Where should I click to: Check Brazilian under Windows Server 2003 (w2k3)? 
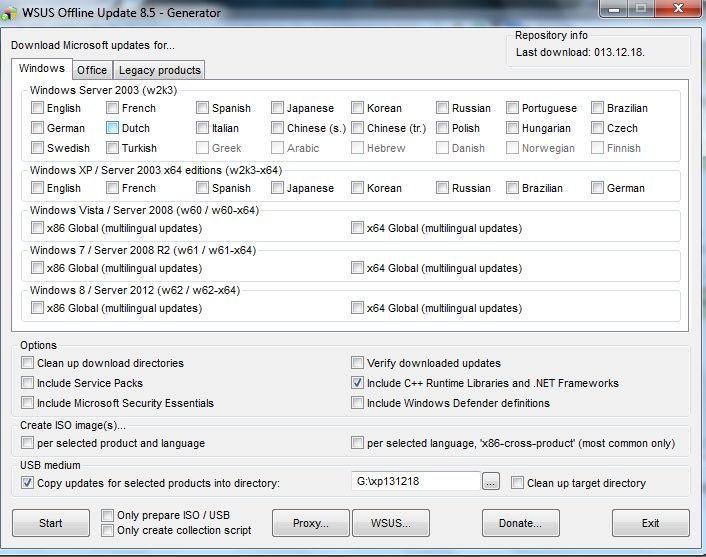click(597, 108)
